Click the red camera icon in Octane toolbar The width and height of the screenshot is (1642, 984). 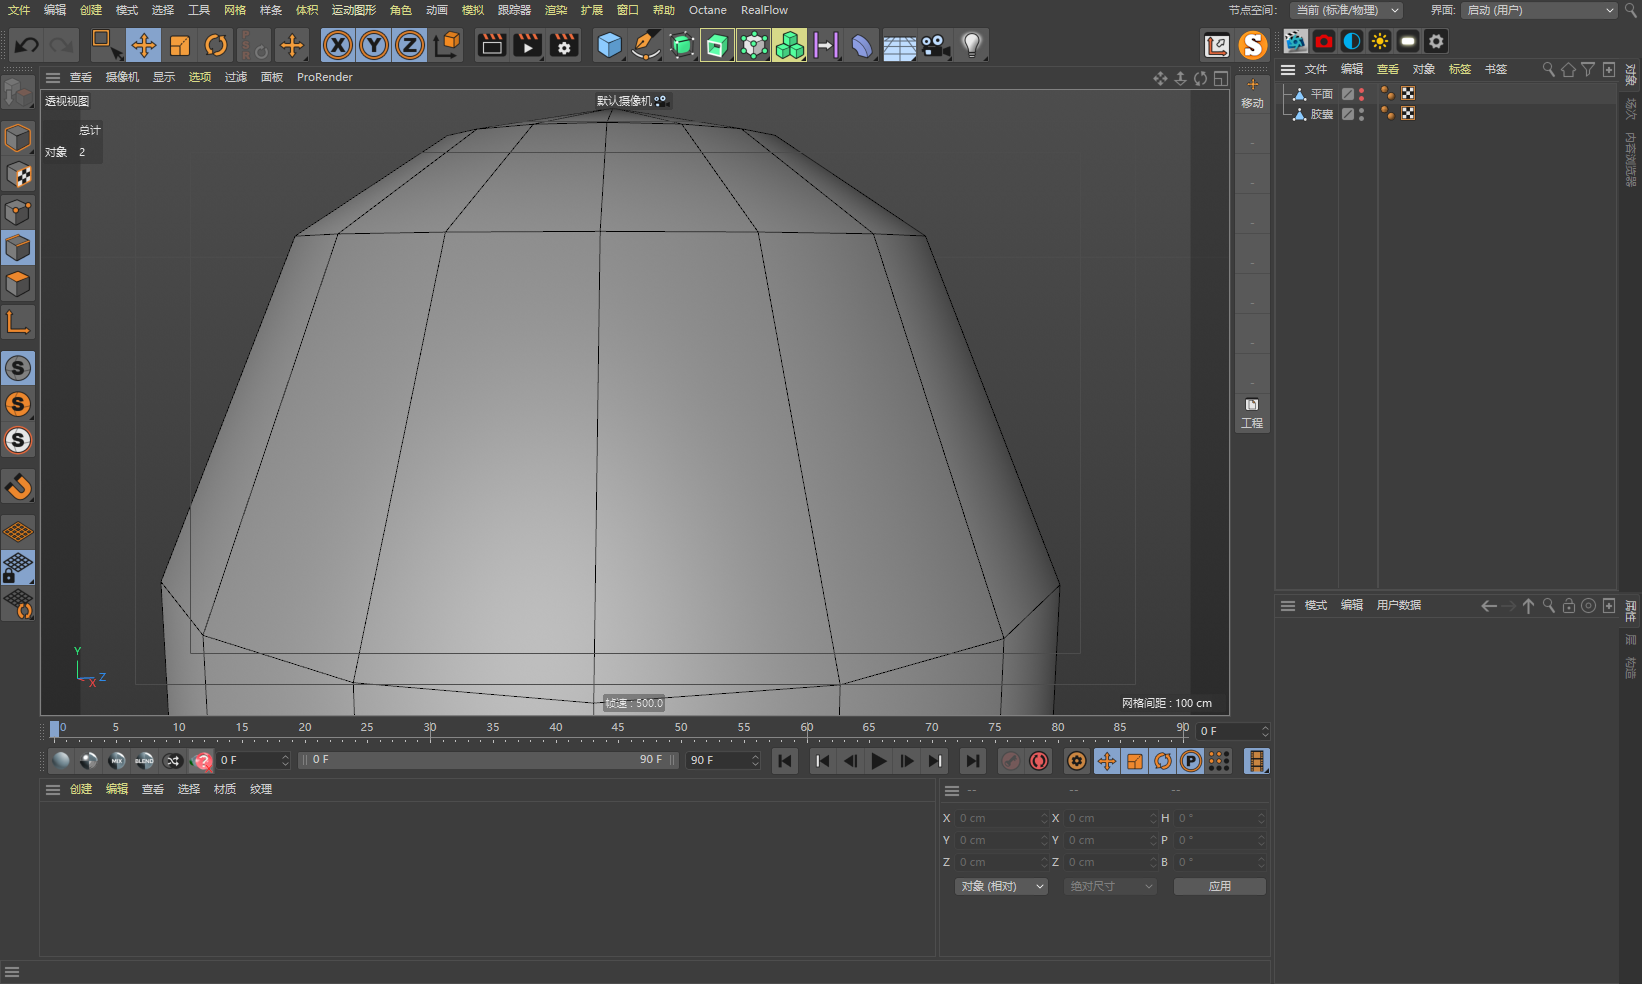coord(1324,41)
